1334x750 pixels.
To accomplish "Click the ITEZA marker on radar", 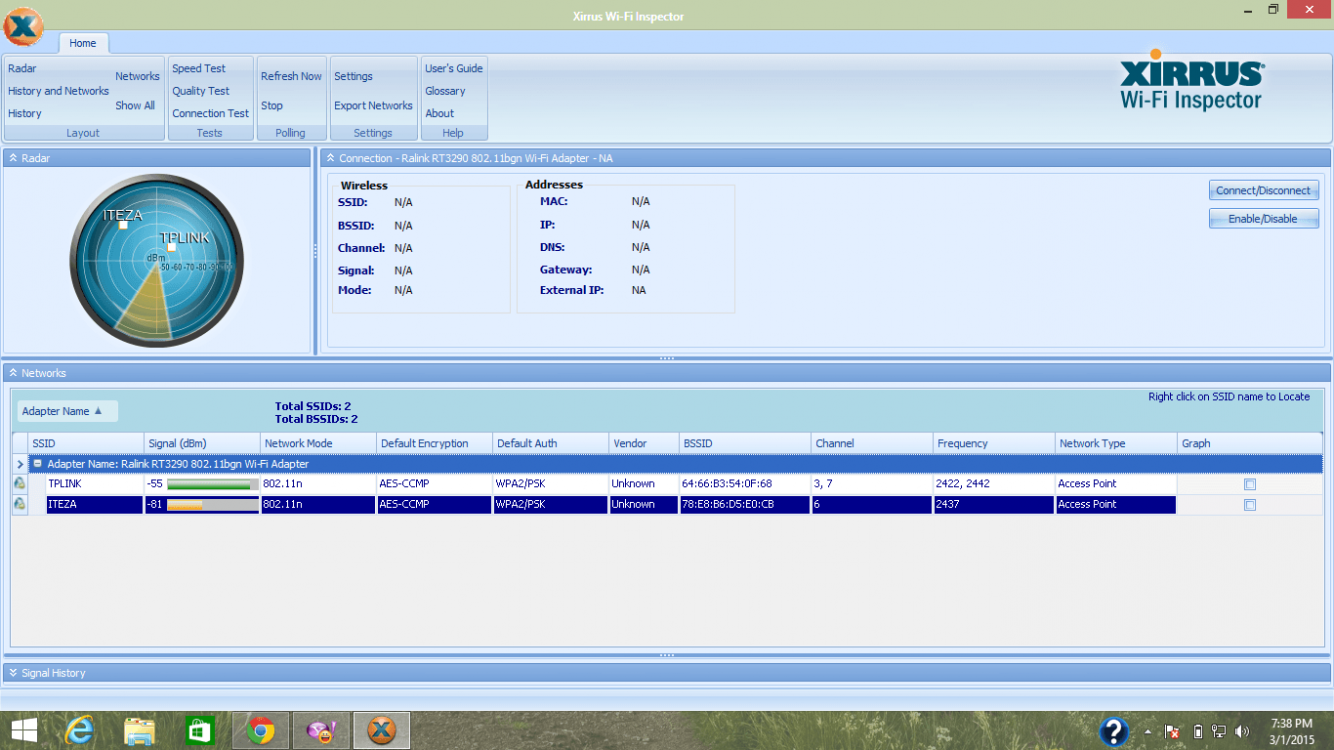I will coord(122,225).
